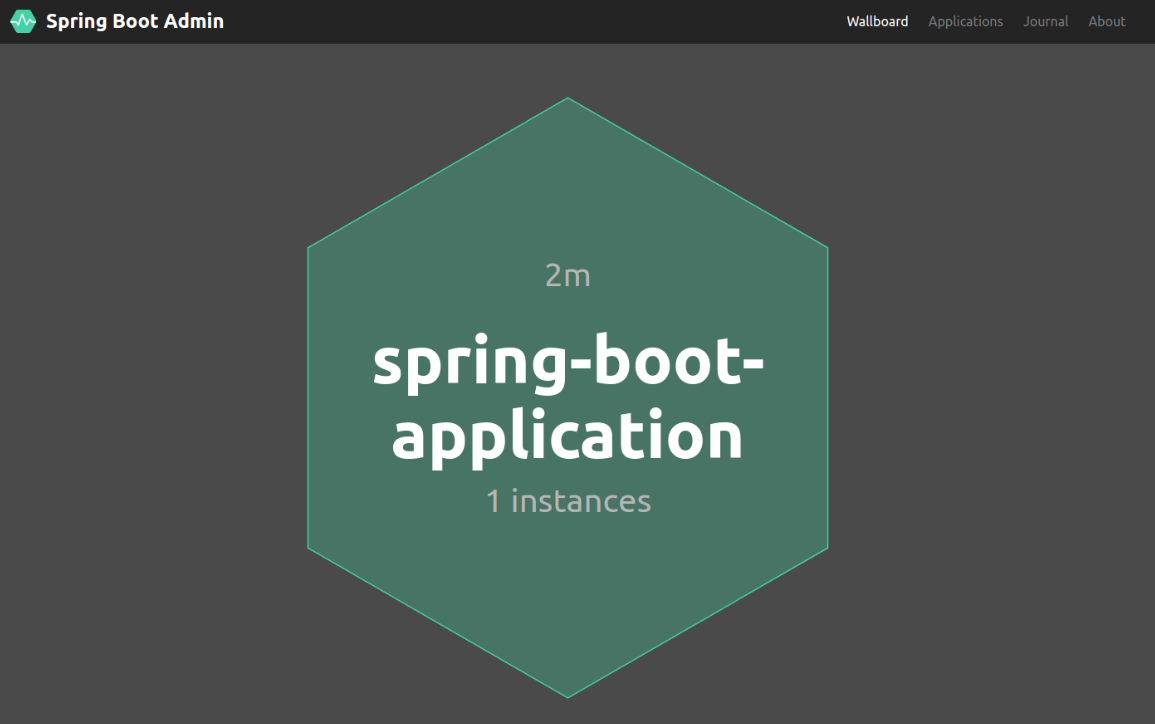The width and height of the screenshot is (1155, 724).
Task: Click the "2m" uptime text
Action: click(x=568, y=275)
